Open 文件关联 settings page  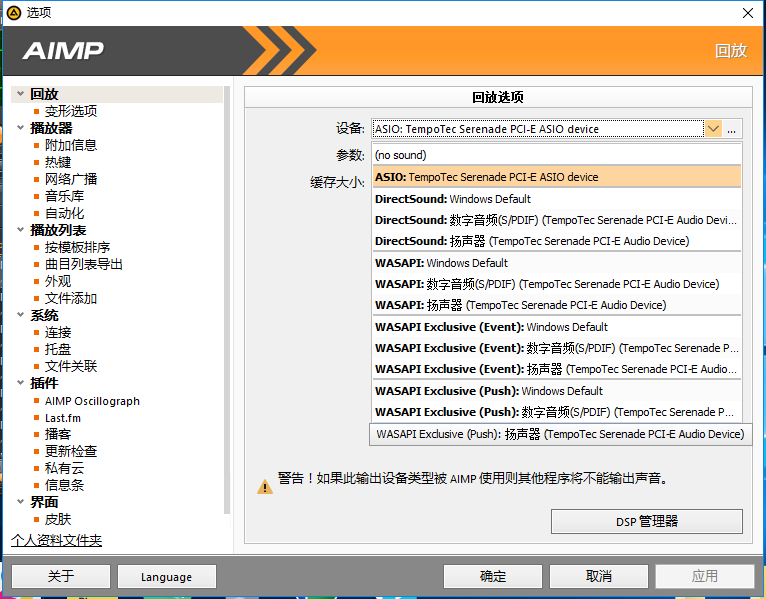(71, 366)
